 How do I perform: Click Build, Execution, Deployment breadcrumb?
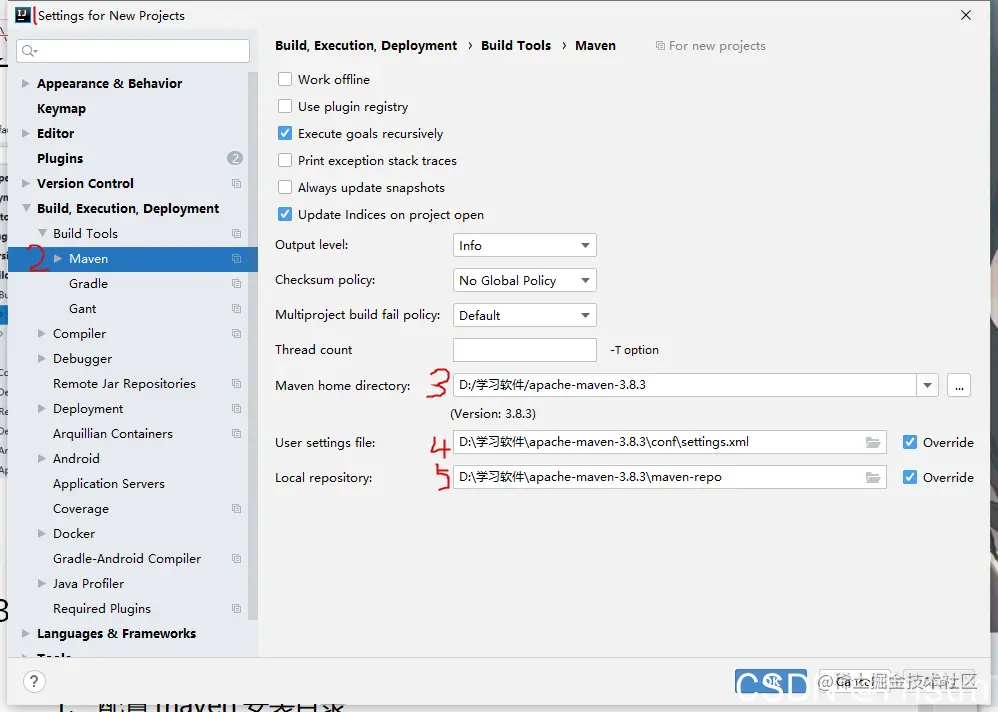coord(366,46)
